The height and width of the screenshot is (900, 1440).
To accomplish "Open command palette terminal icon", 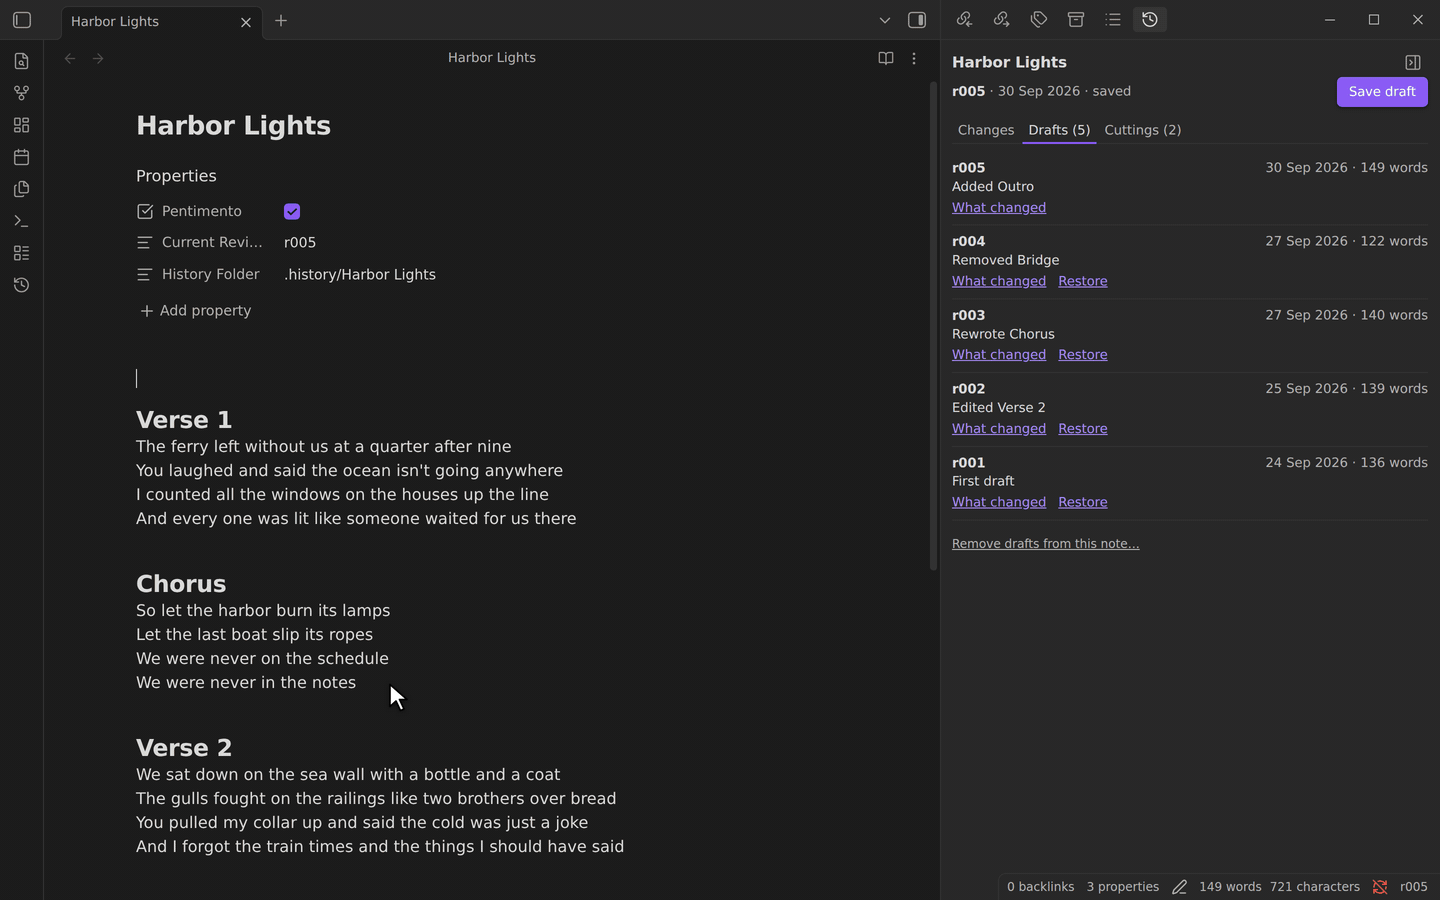I will [x=22, y=221].
